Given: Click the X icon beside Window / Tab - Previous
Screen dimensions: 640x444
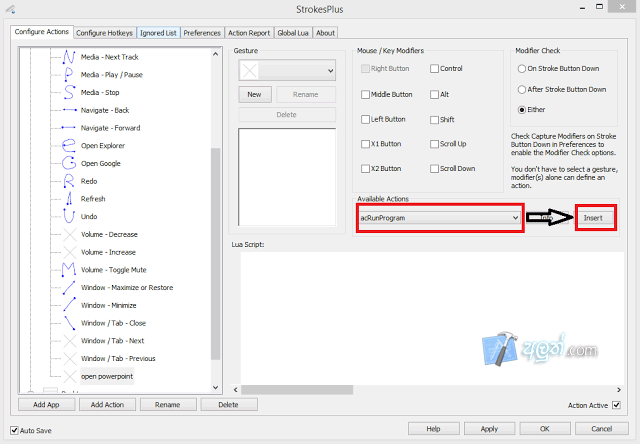Looking at the screenshot, I should pyautogui.click(x=70, y=358).
